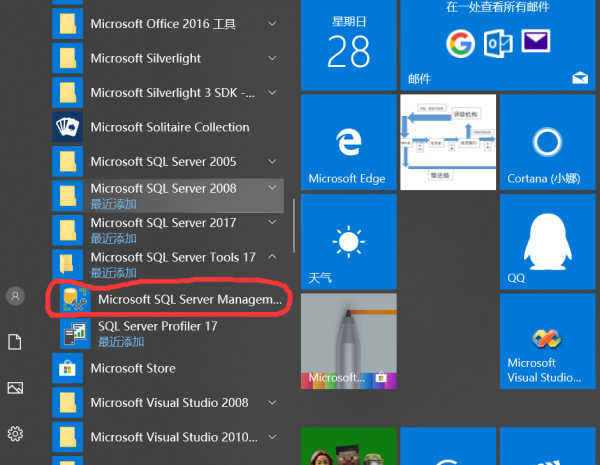Open the Microsoft Visual Studio tile
This screenshot has width=600, height=465.
point(546,343)
